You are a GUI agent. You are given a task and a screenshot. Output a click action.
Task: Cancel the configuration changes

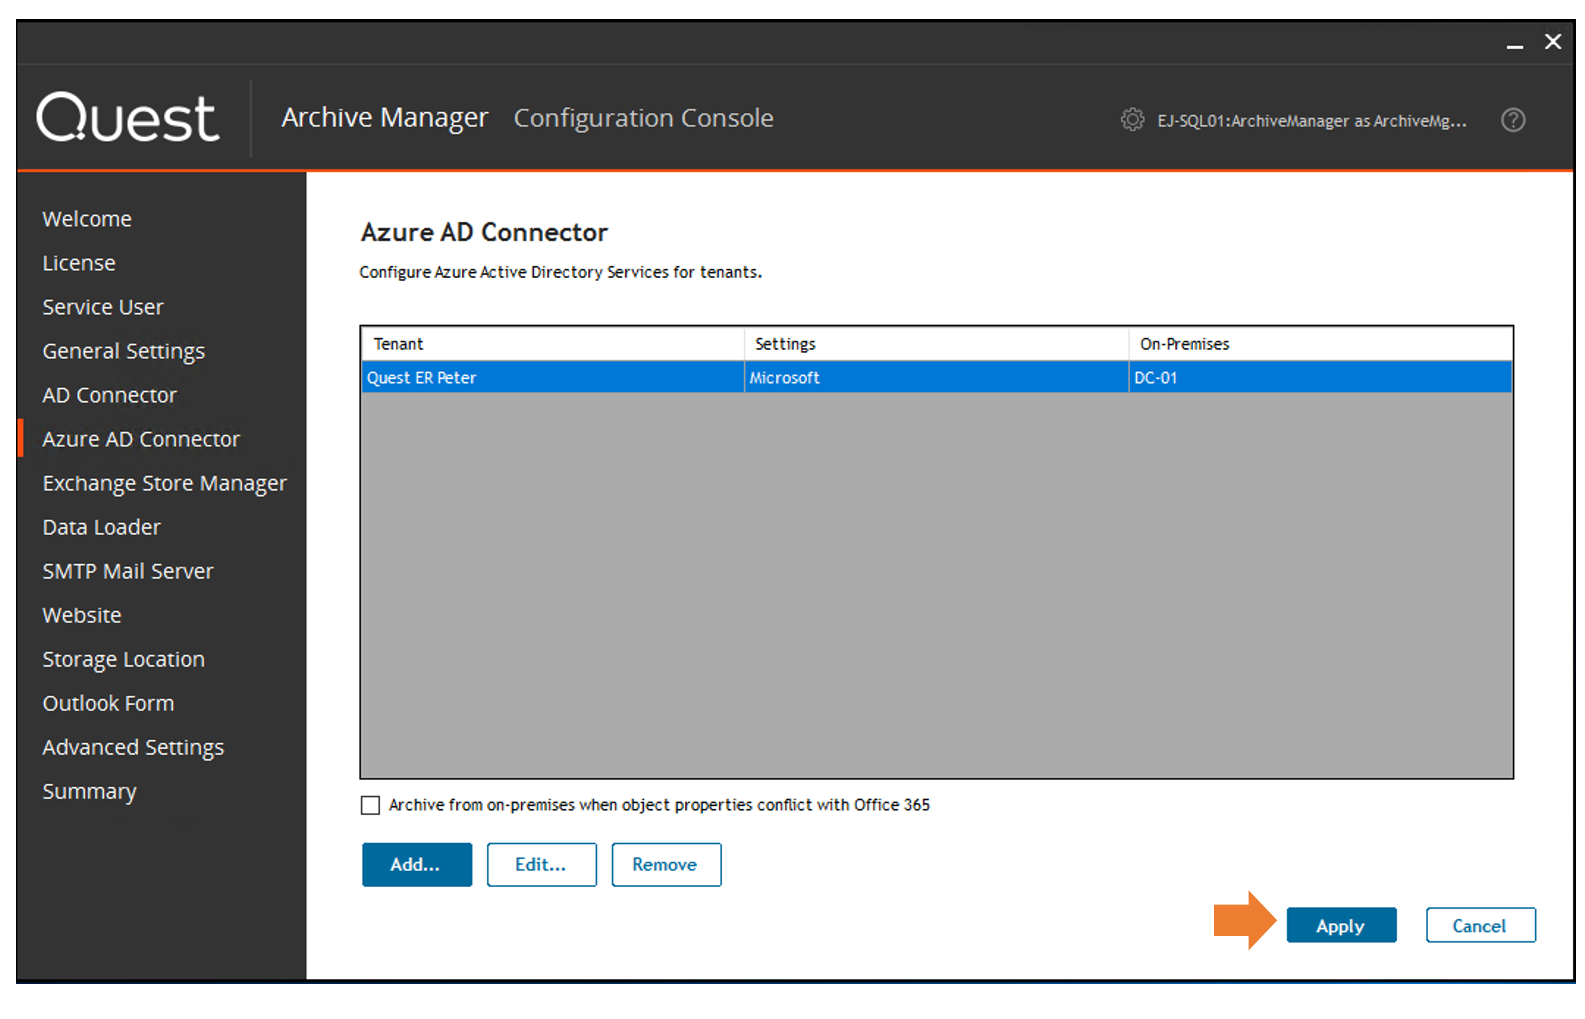(x=1480, y=926)
